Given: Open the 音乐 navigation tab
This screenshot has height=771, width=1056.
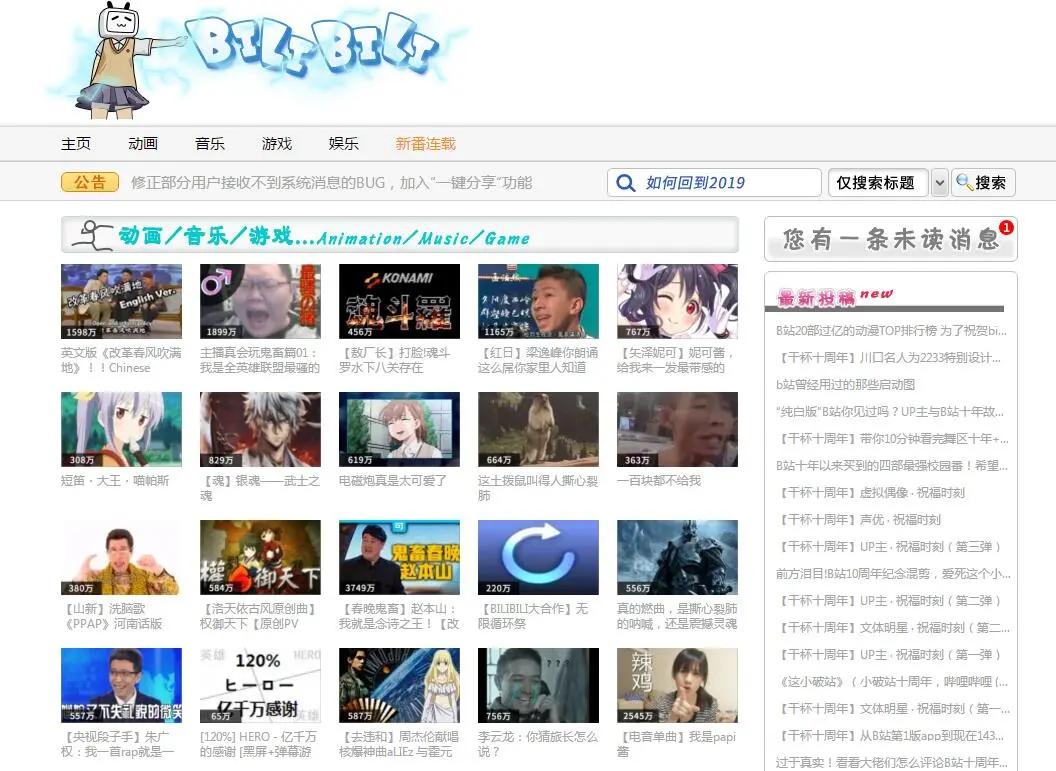Looking at the screenshot, I should [x=209, y=143].
